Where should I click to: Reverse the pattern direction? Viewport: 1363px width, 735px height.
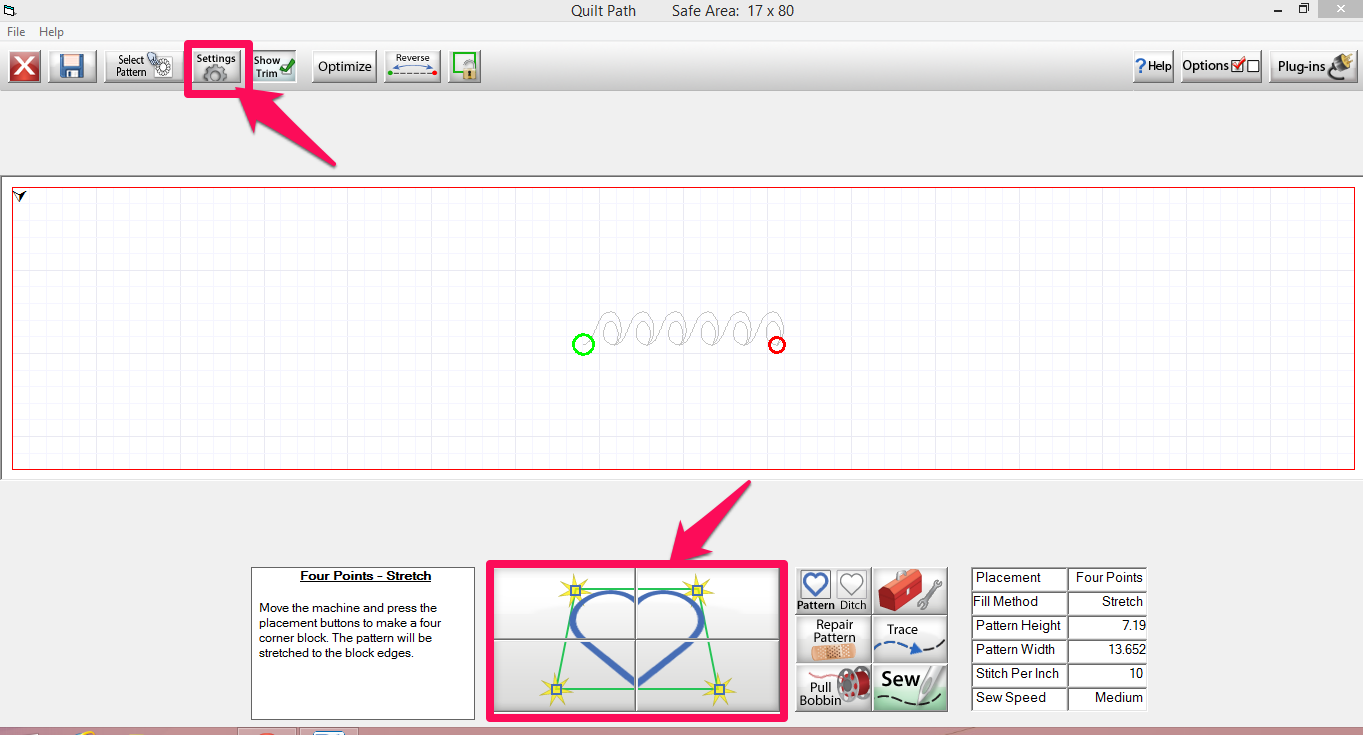click(x=413, y=67)
